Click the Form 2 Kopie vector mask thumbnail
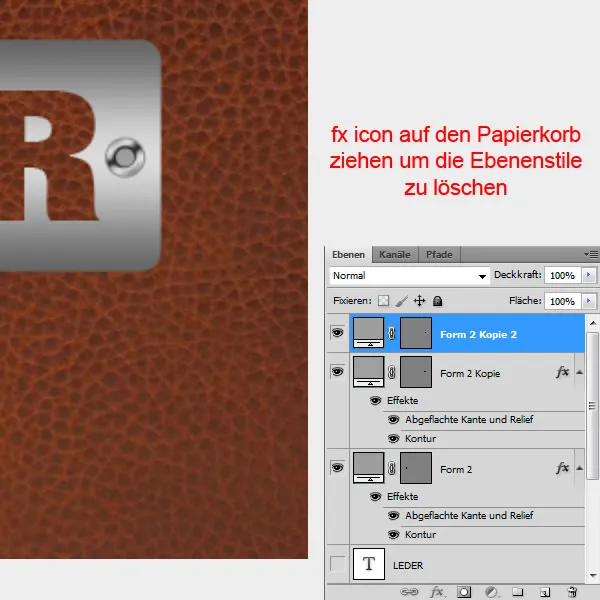Image resolution: width=600 pixels, height=600 pixels. pos(415,372)
